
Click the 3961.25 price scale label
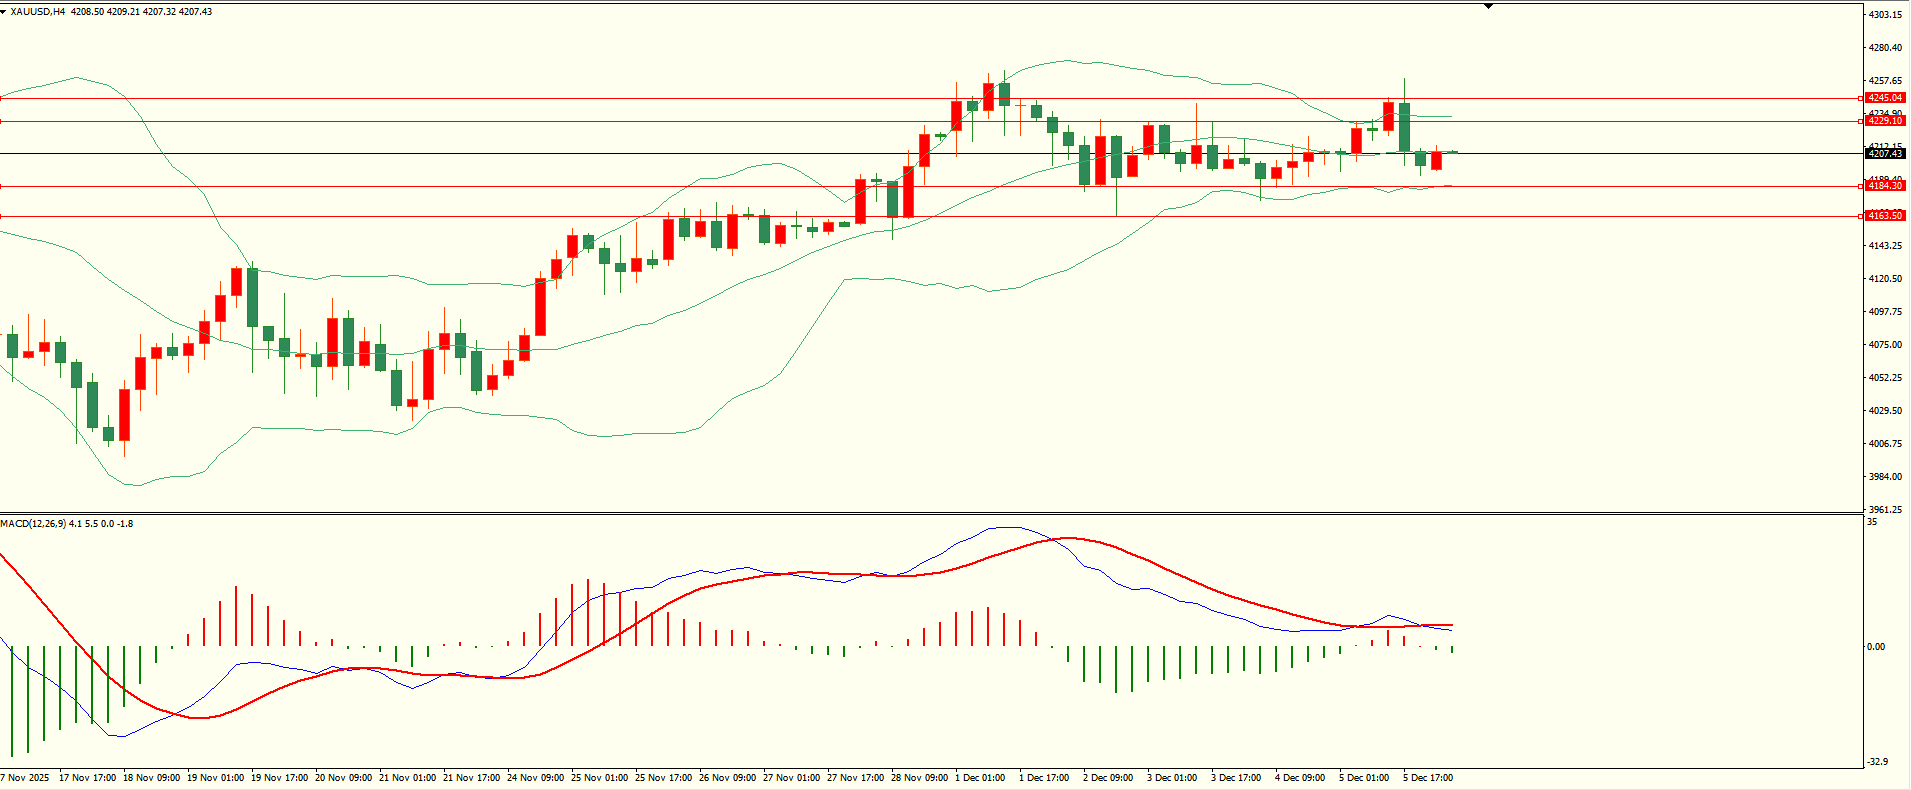(1885, 509)
